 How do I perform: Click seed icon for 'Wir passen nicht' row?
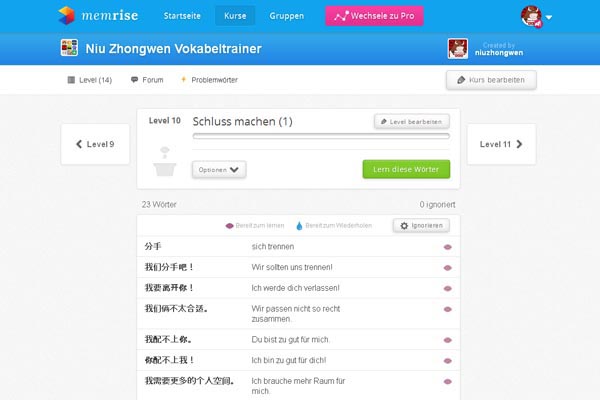(x=447, y=309)
